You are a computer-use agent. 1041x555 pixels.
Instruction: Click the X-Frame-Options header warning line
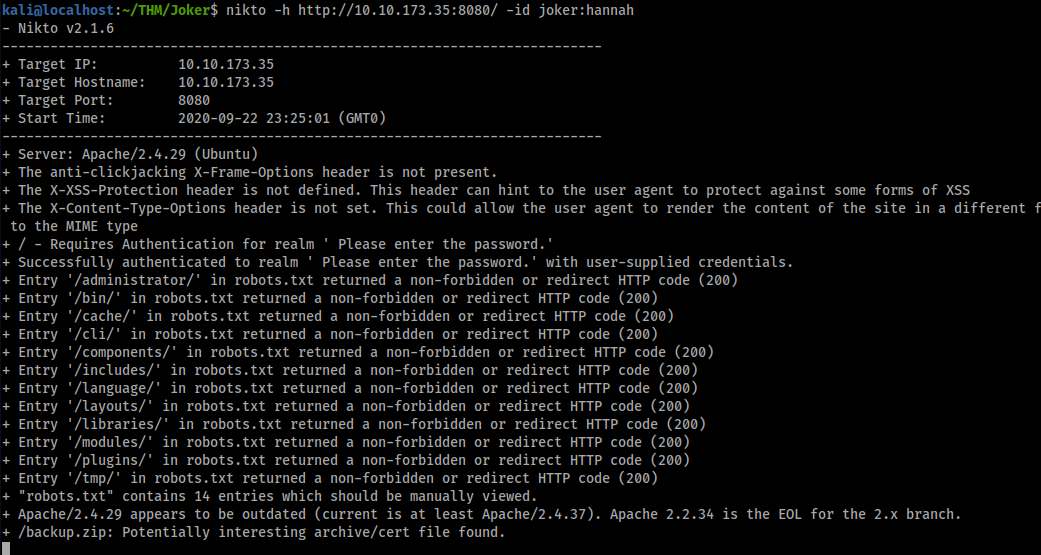(258, 172)
